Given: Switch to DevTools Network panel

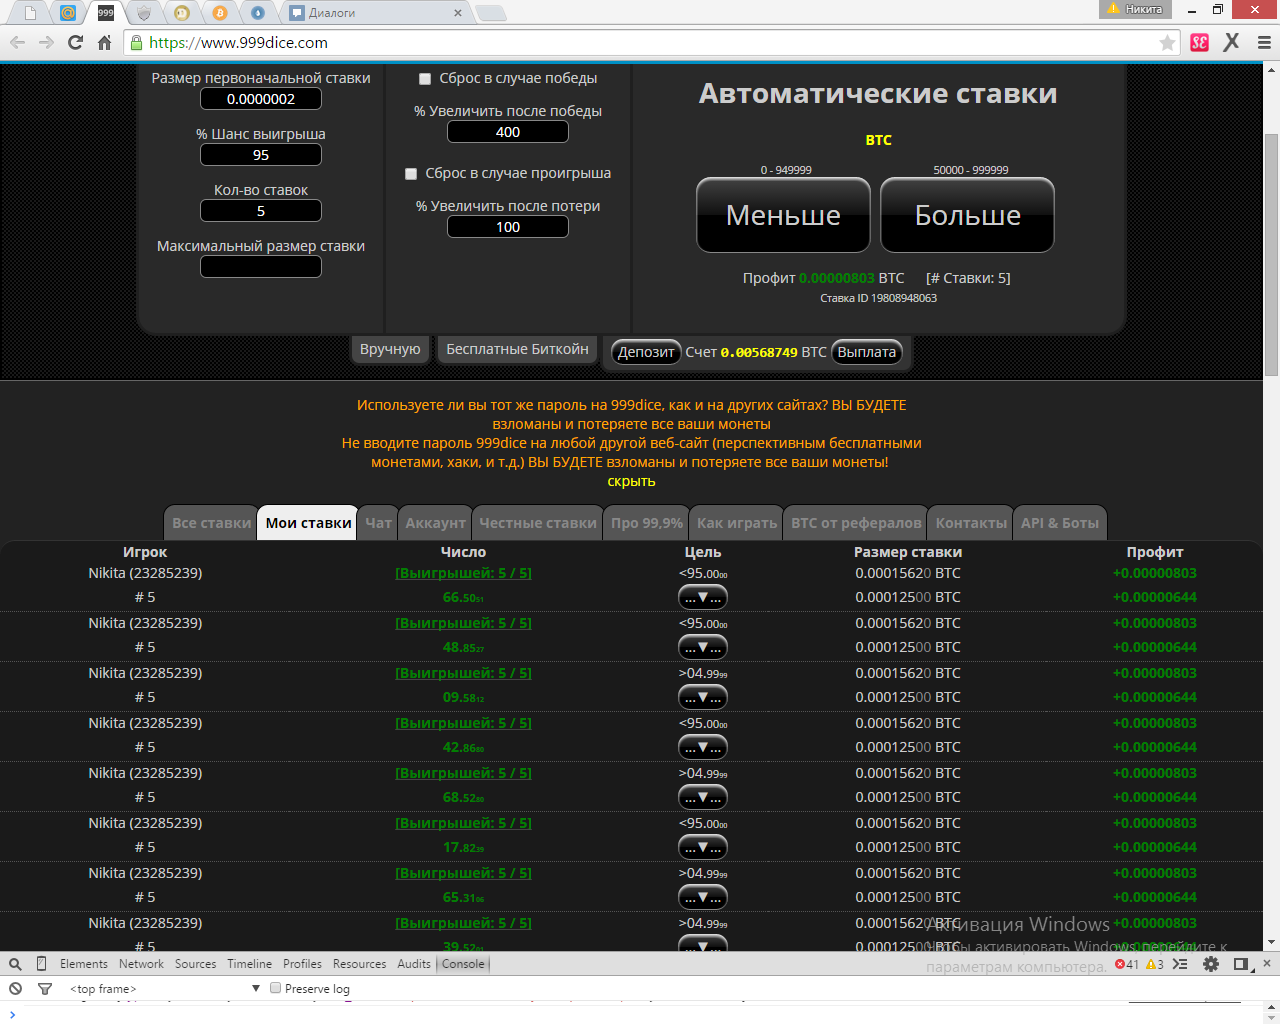Looking at the screenshot, I should [141, 964].
